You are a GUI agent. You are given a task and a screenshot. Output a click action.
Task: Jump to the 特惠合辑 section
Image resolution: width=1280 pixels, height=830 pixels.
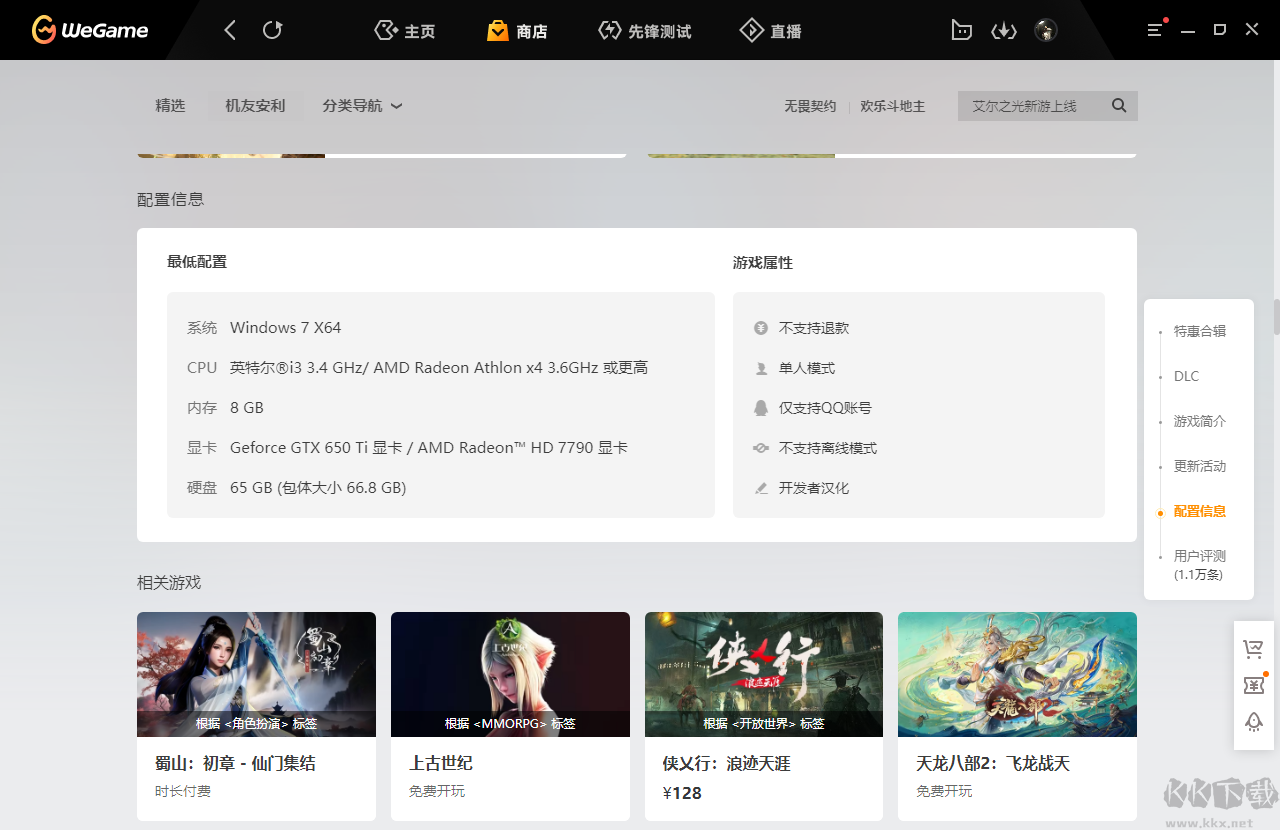coord(1199,331)
